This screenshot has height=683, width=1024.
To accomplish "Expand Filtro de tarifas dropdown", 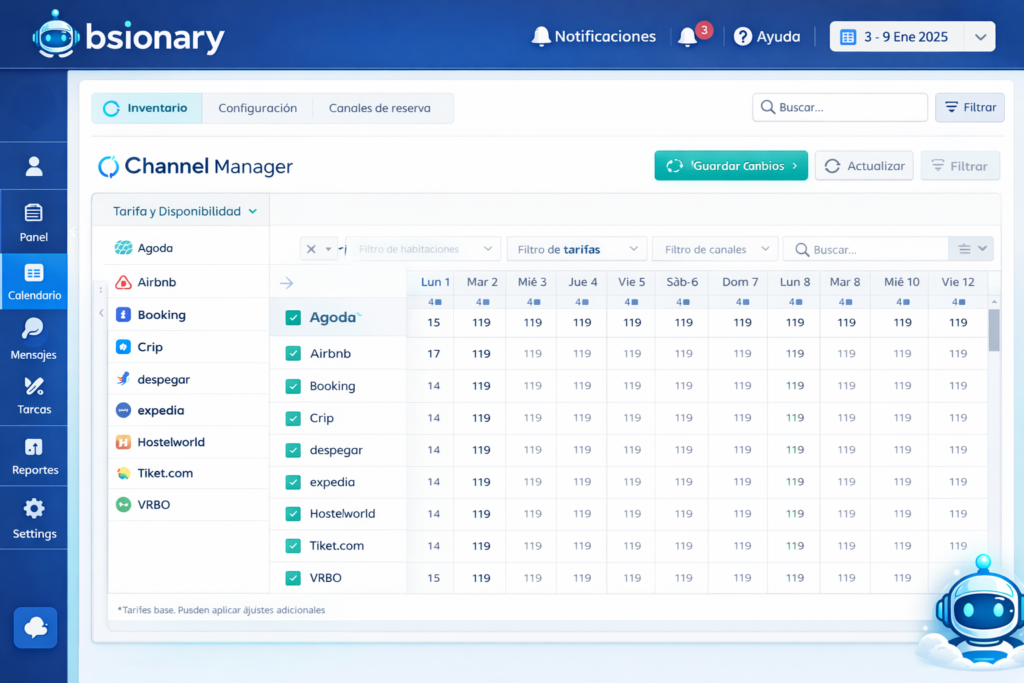I will coord(576,249).
